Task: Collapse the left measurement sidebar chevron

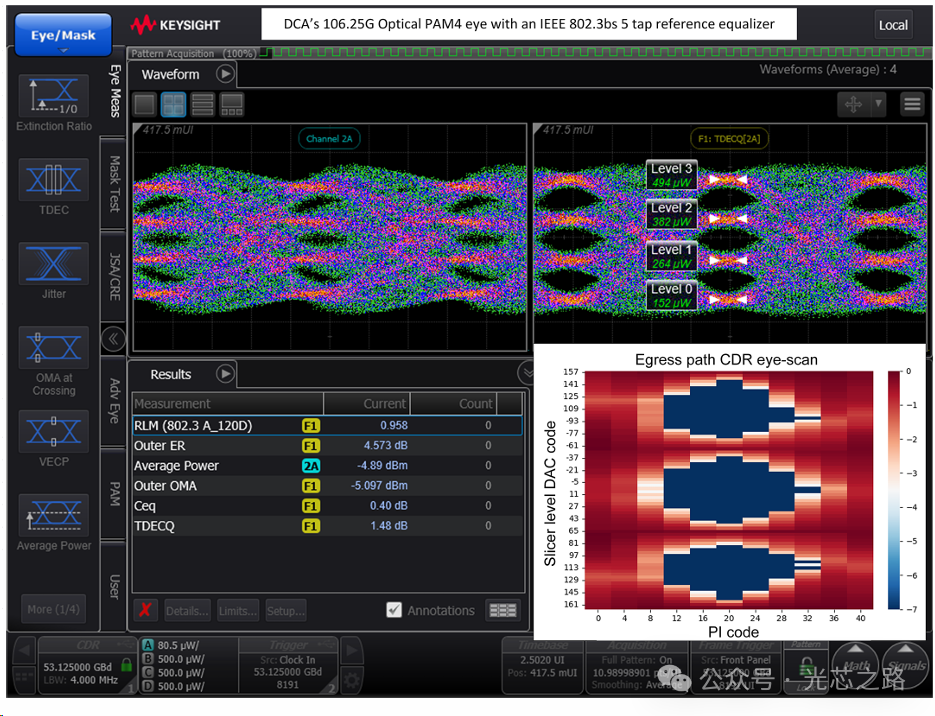Action: pyautogui.click(x=114, y=338)
